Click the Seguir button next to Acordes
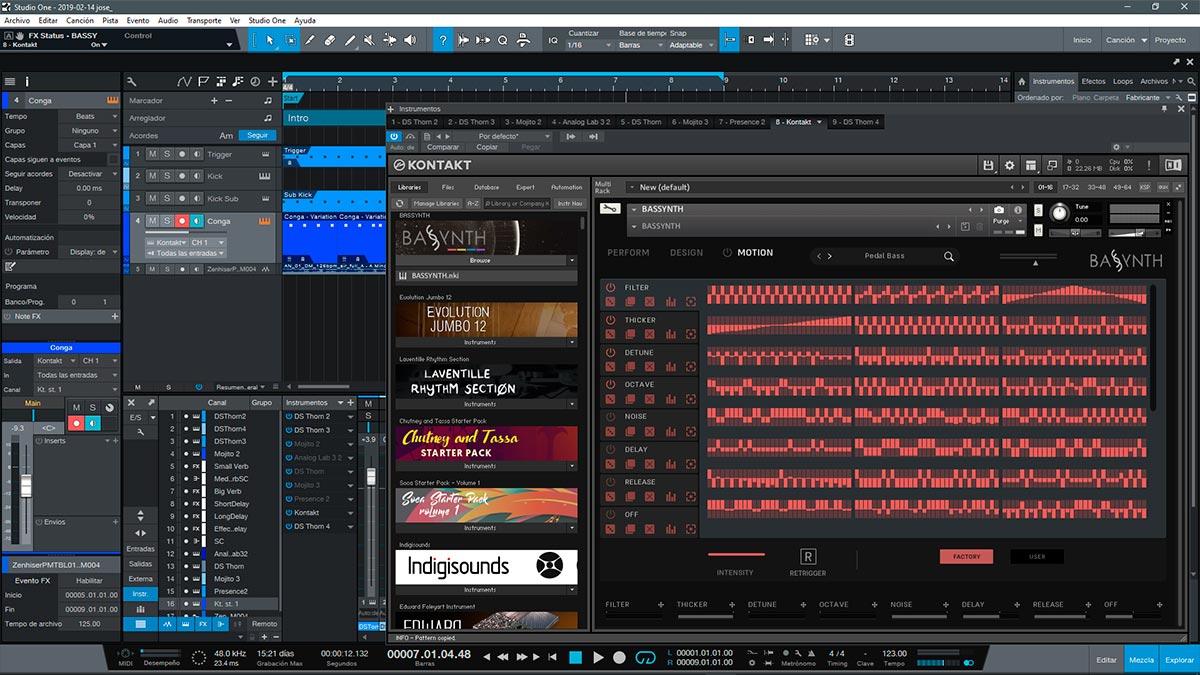The height and width of the screenshot is (675, 1200). tap(257, 135)
